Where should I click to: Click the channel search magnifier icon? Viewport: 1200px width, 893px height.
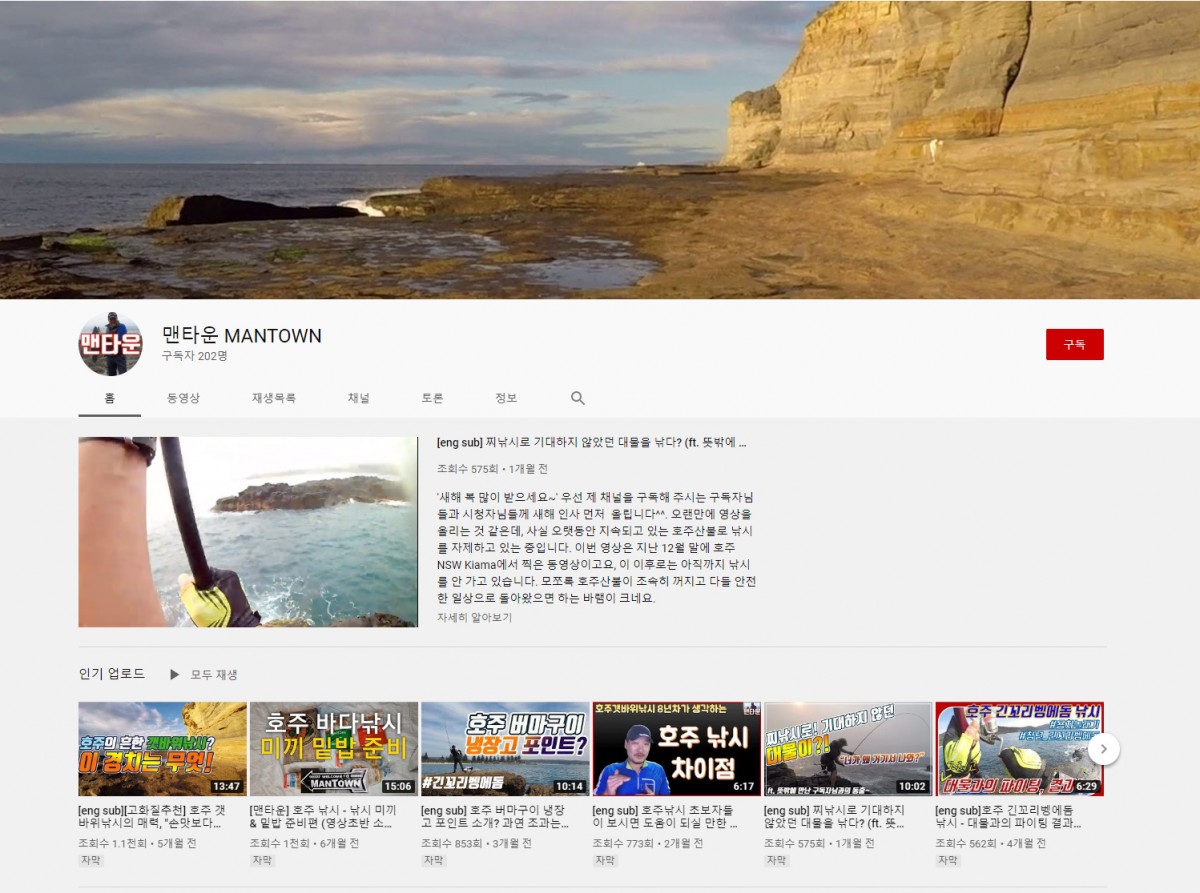(578, 398)
